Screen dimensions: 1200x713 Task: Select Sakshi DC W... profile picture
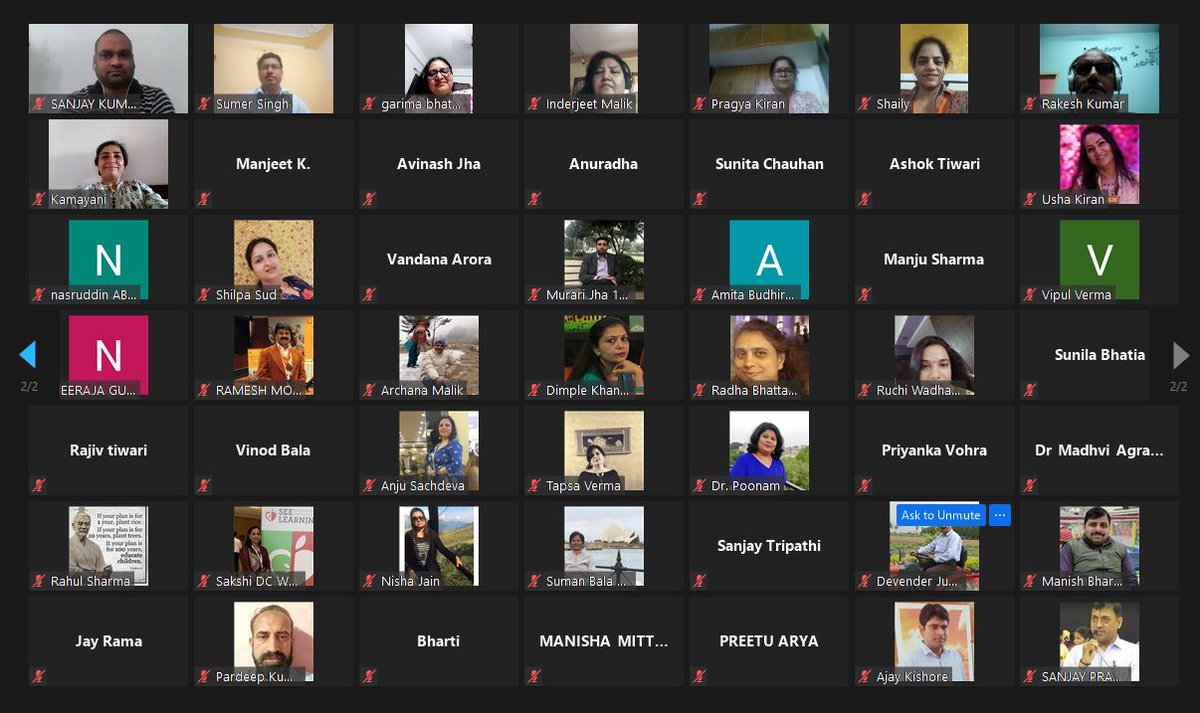click(274, 546)
